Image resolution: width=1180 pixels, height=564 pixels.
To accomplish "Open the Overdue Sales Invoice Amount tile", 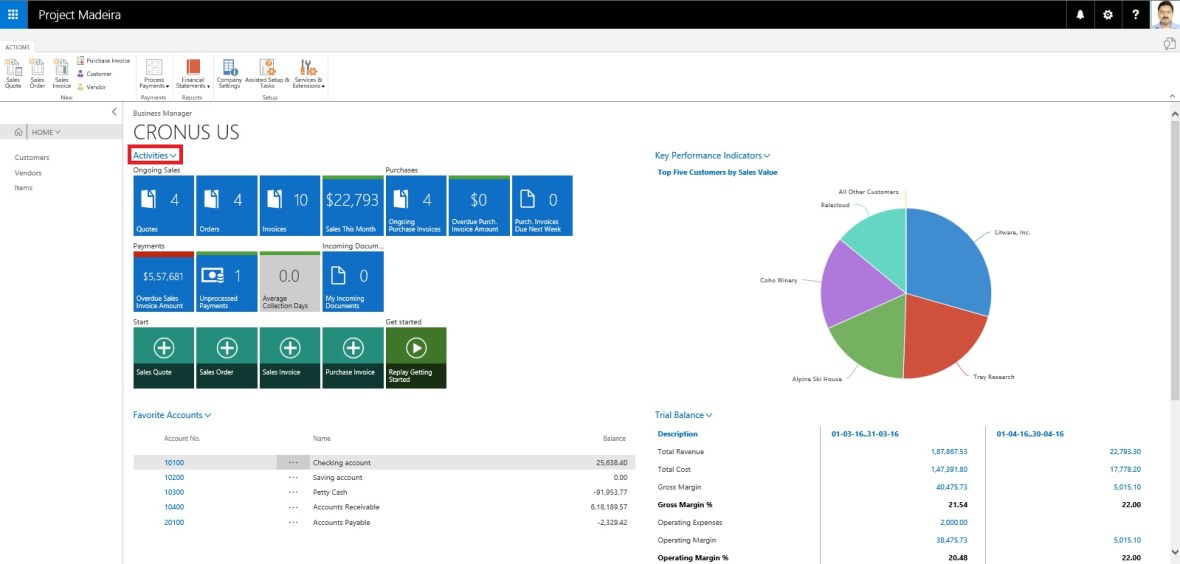I will pyautogui.click(x=164, y=281).
